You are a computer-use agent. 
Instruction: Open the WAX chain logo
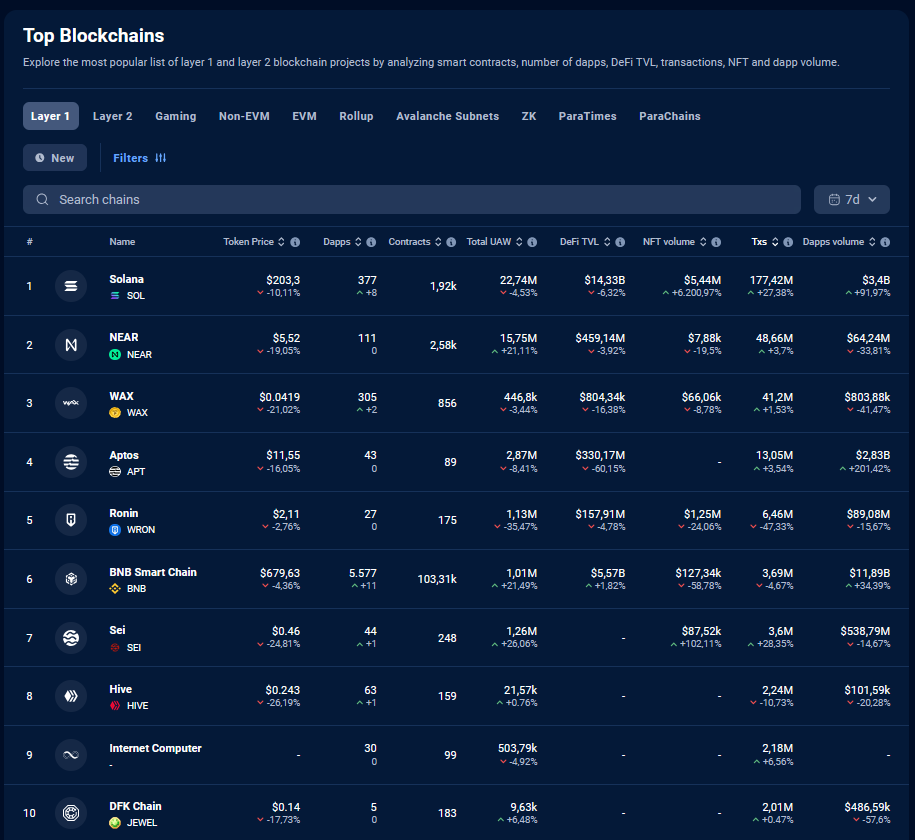[71, 403]
